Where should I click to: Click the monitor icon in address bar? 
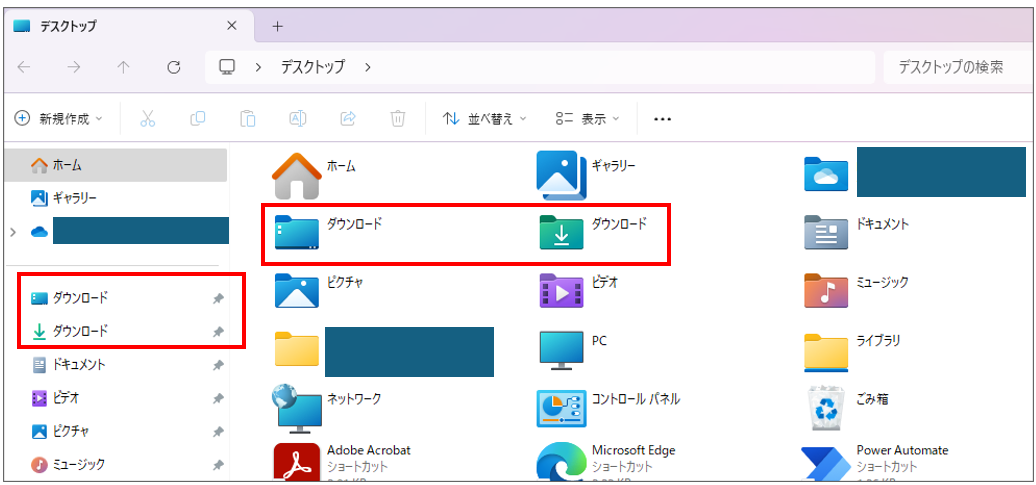point(228,67)
